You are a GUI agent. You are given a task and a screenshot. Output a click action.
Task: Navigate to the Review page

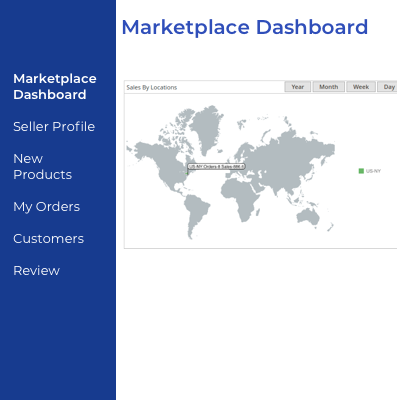click(36, 271)
